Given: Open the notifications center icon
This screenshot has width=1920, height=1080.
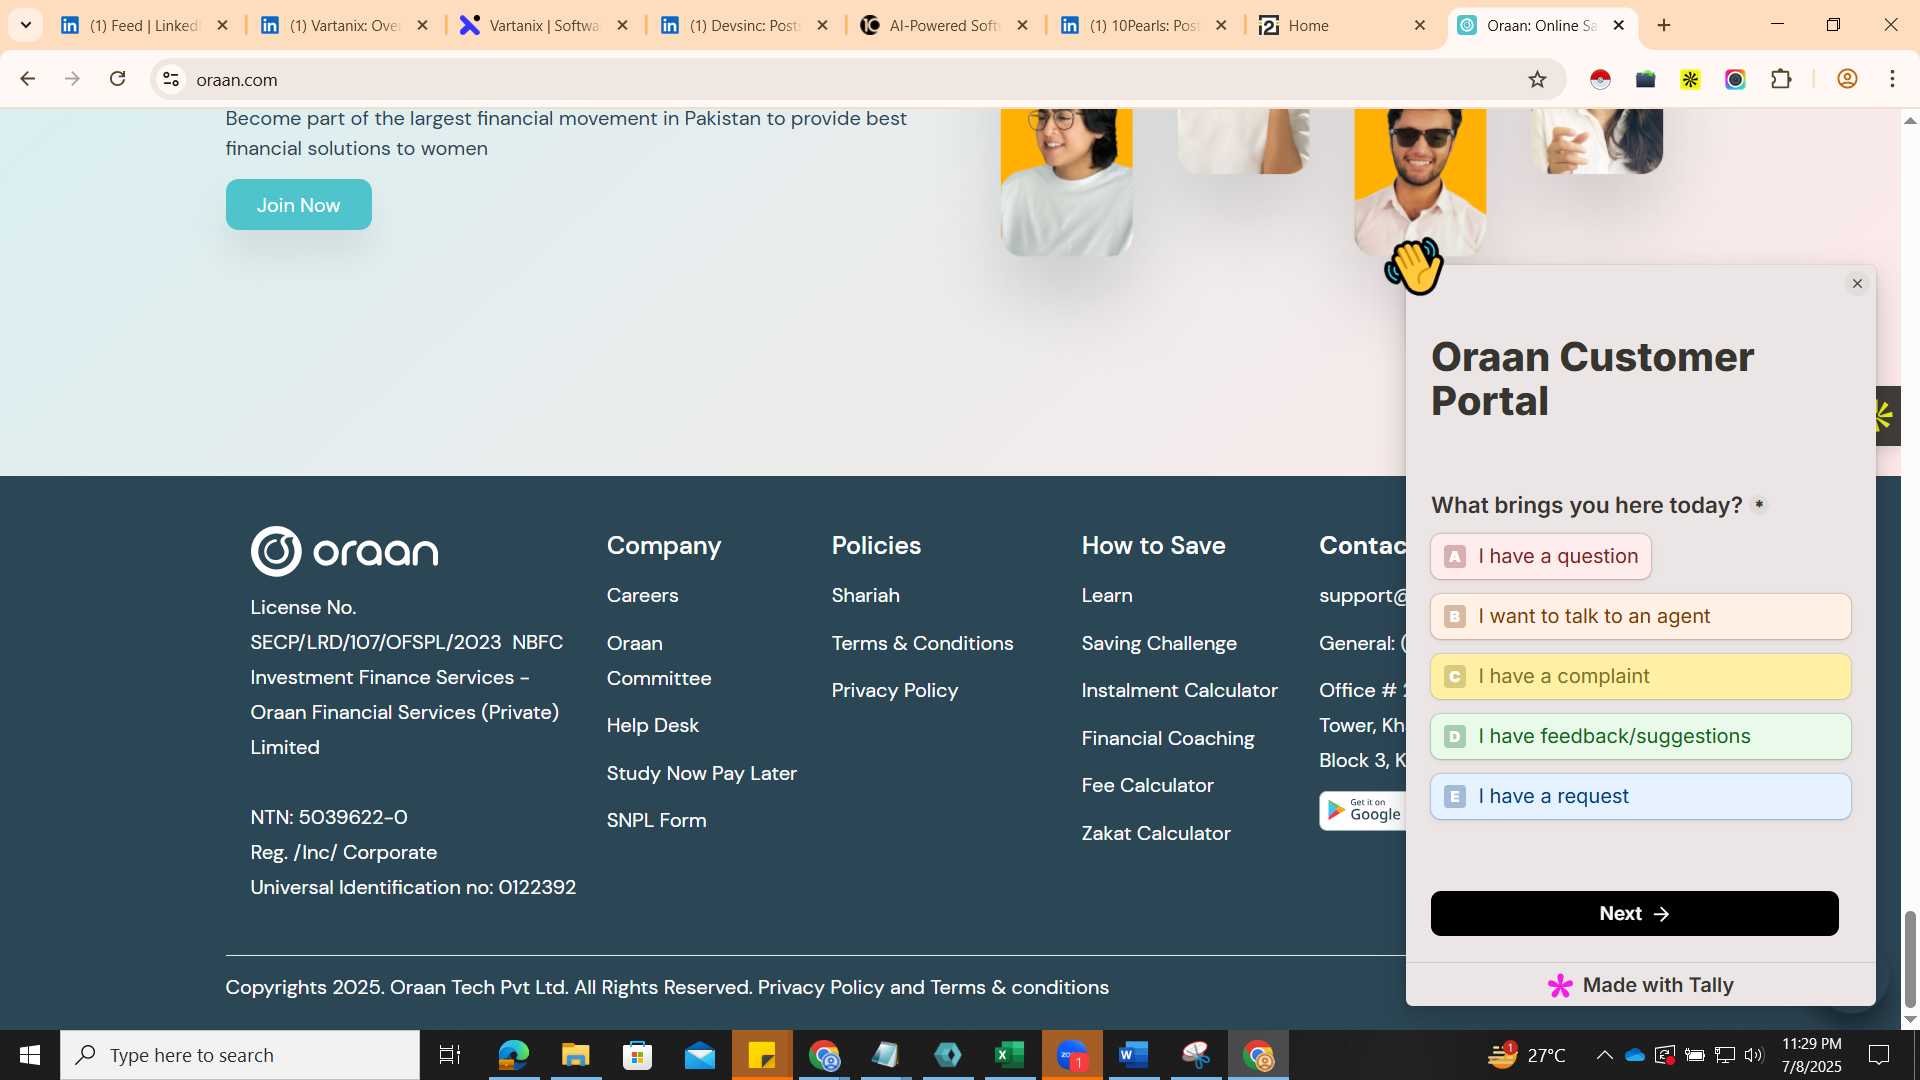Looking at the screenshot, I should coord(1879,1055).
